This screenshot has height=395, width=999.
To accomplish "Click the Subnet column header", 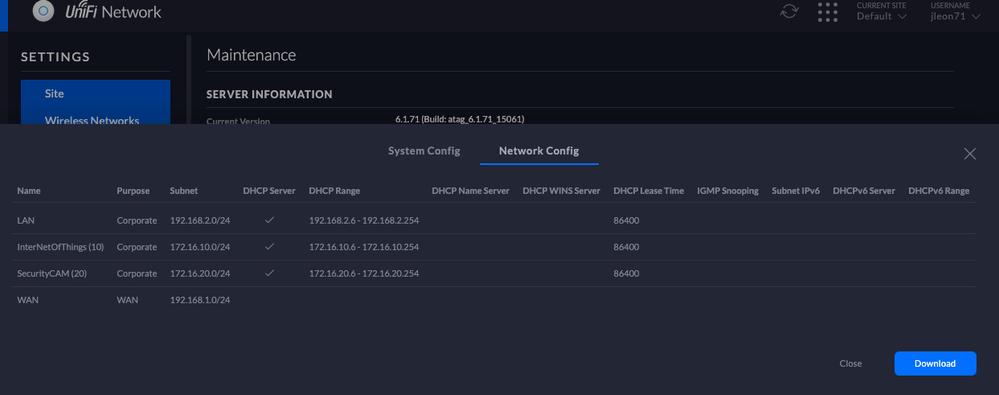I will [184, 191].
